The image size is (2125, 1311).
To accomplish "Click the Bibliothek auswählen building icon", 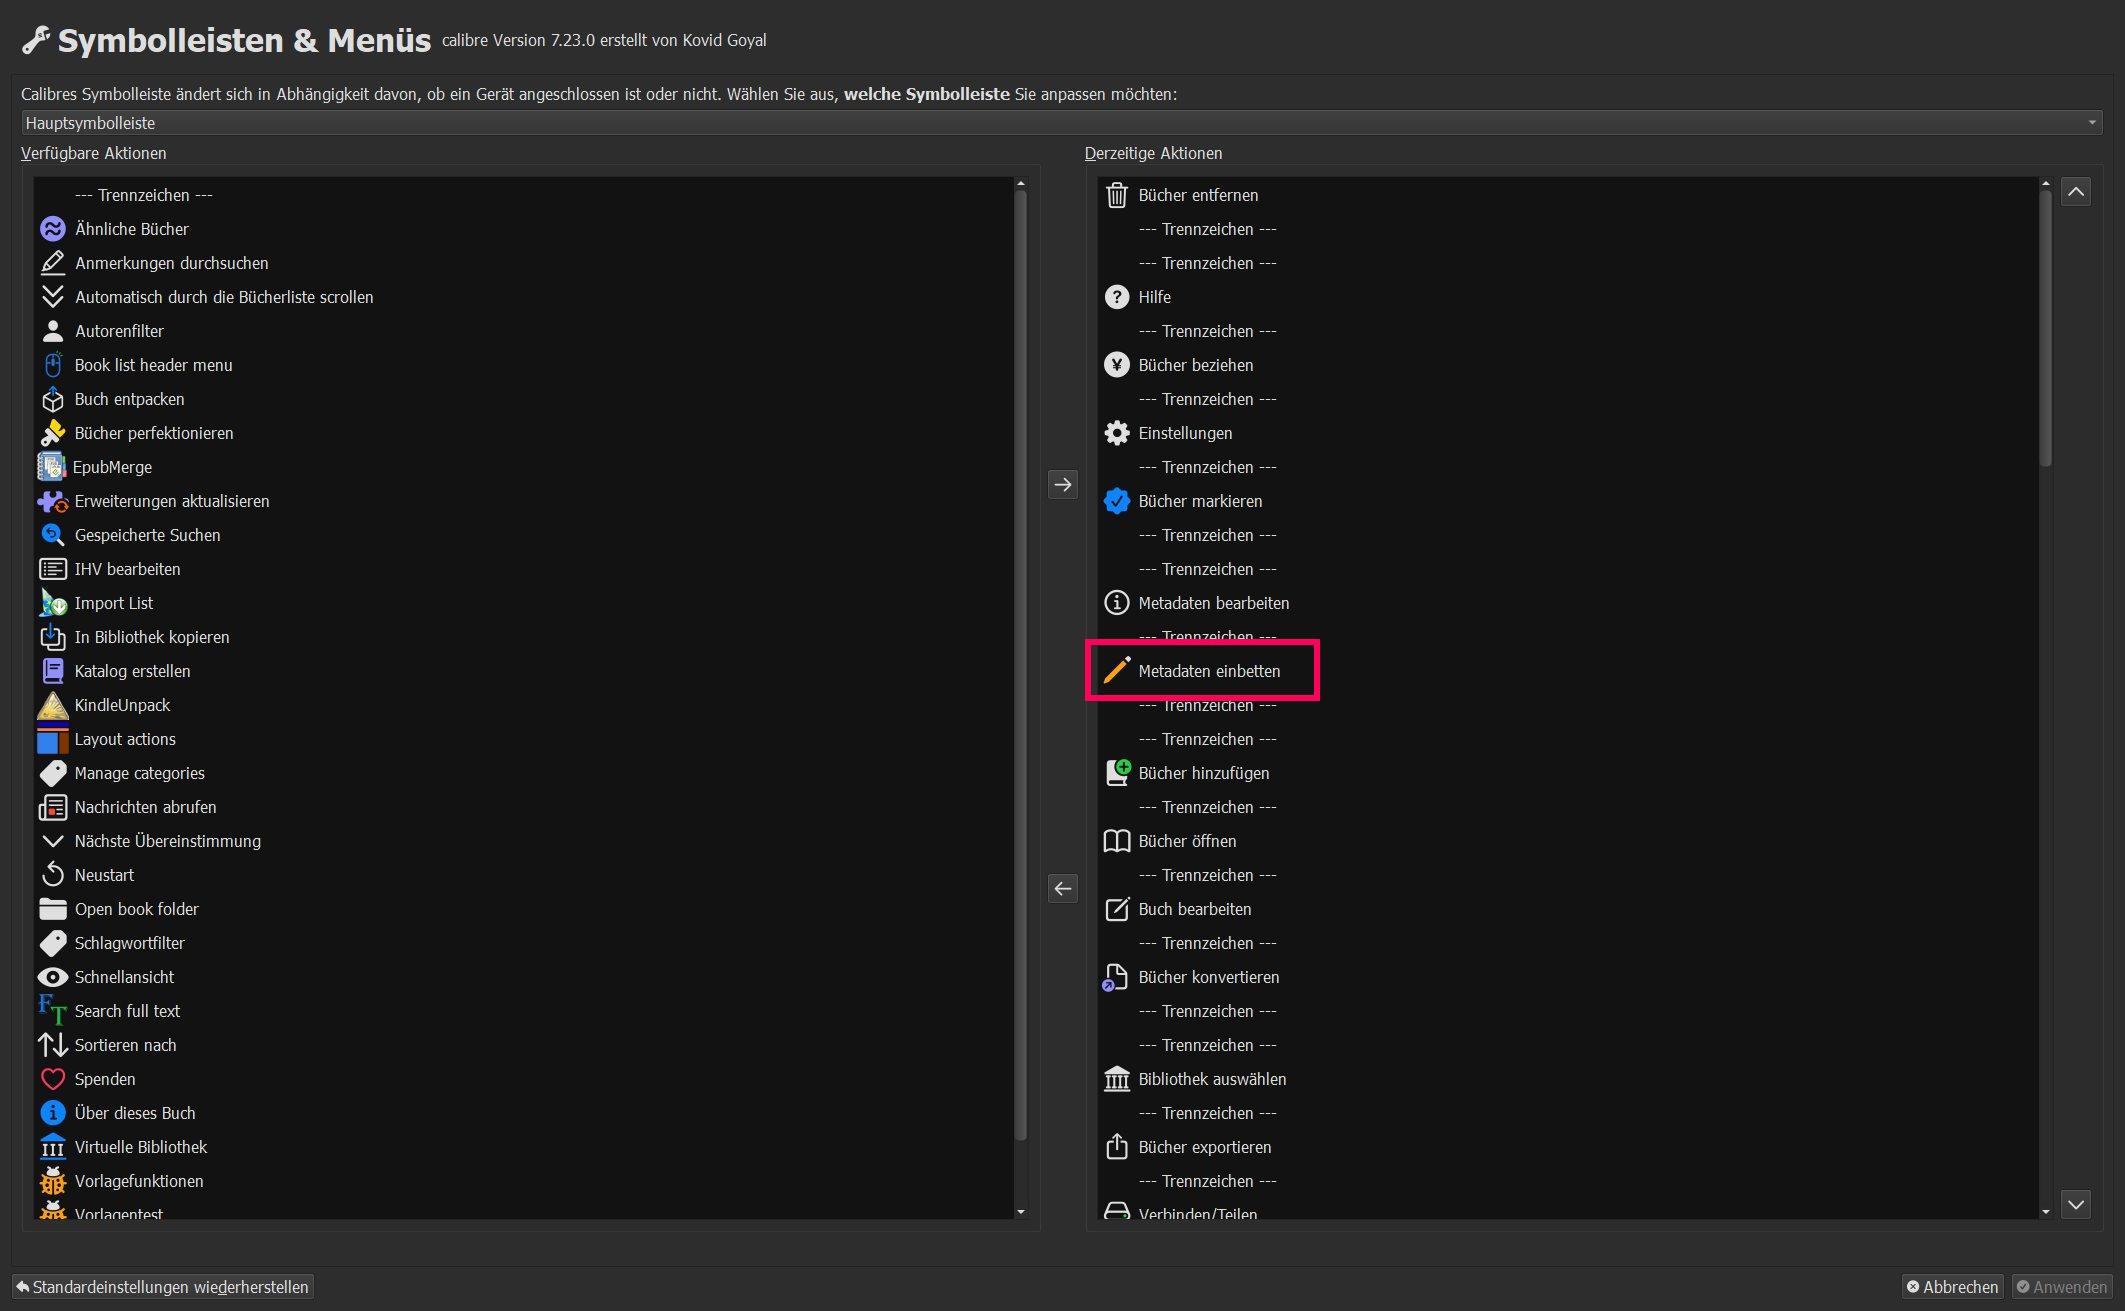I will [1116, 1079].
